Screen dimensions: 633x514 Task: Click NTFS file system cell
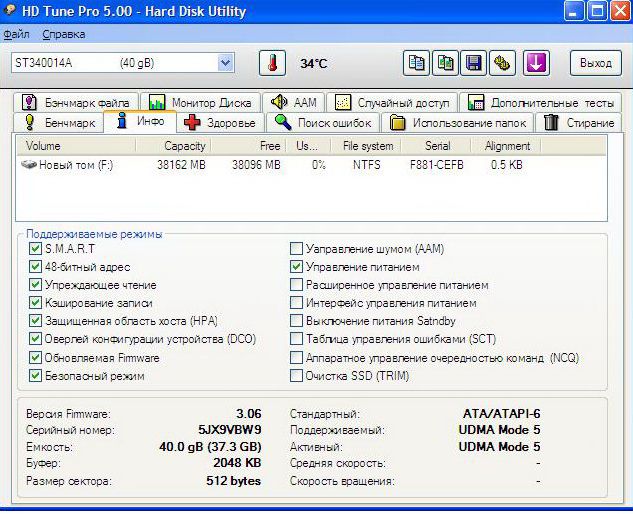(367, 165)
